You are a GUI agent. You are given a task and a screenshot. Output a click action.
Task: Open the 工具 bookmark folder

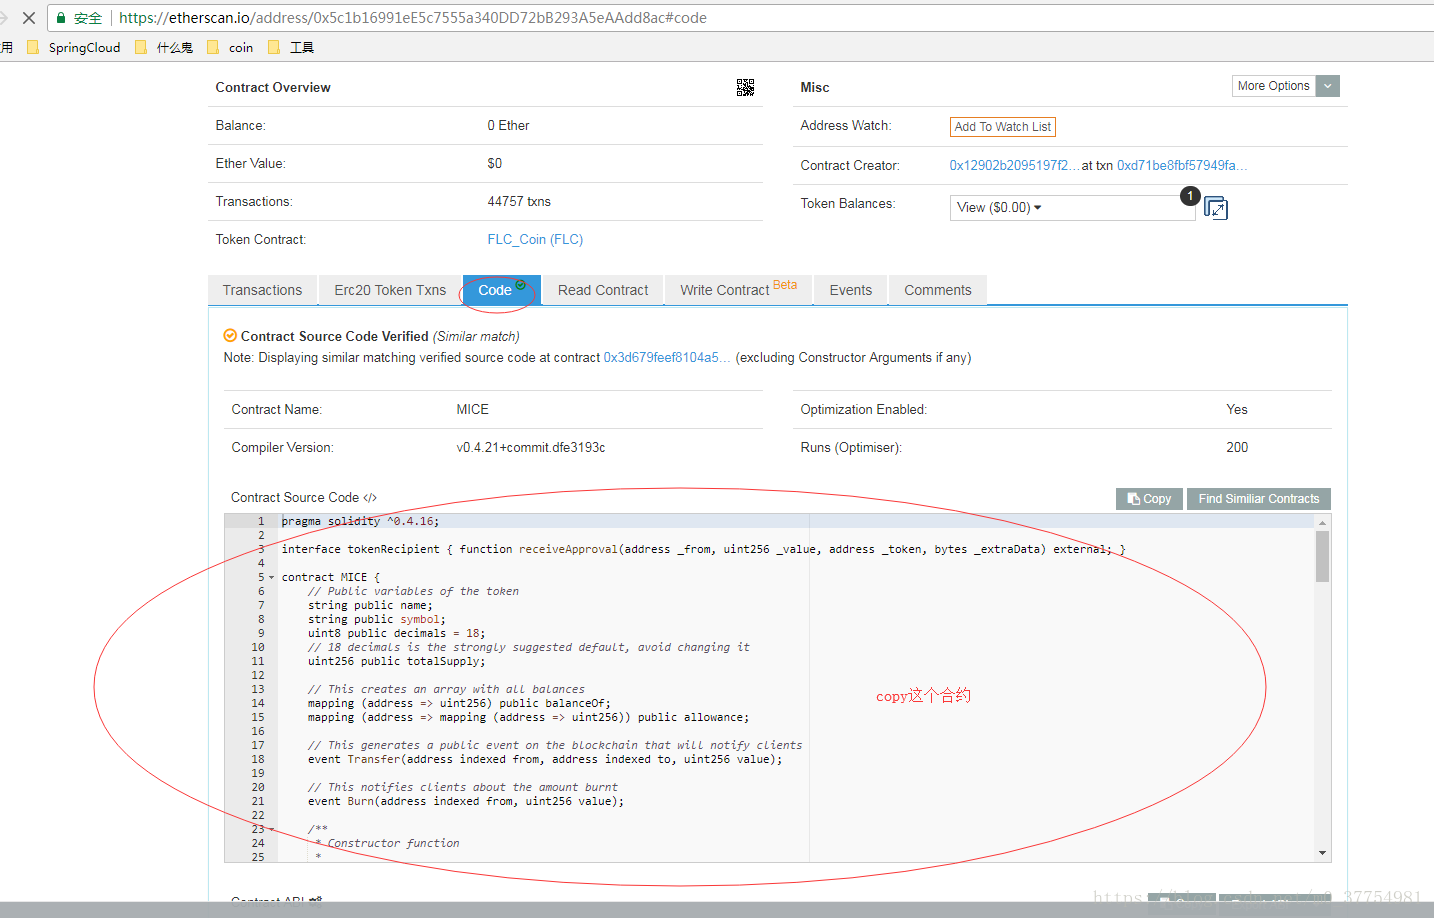[x=291, y=47]
